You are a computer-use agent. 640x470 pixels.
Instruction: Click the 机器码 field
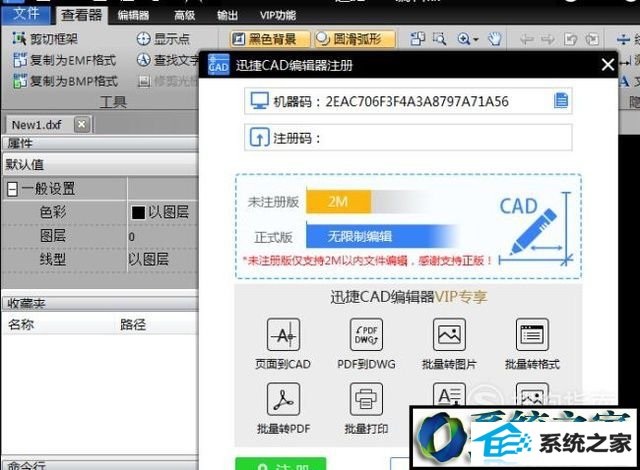(408, 101)
